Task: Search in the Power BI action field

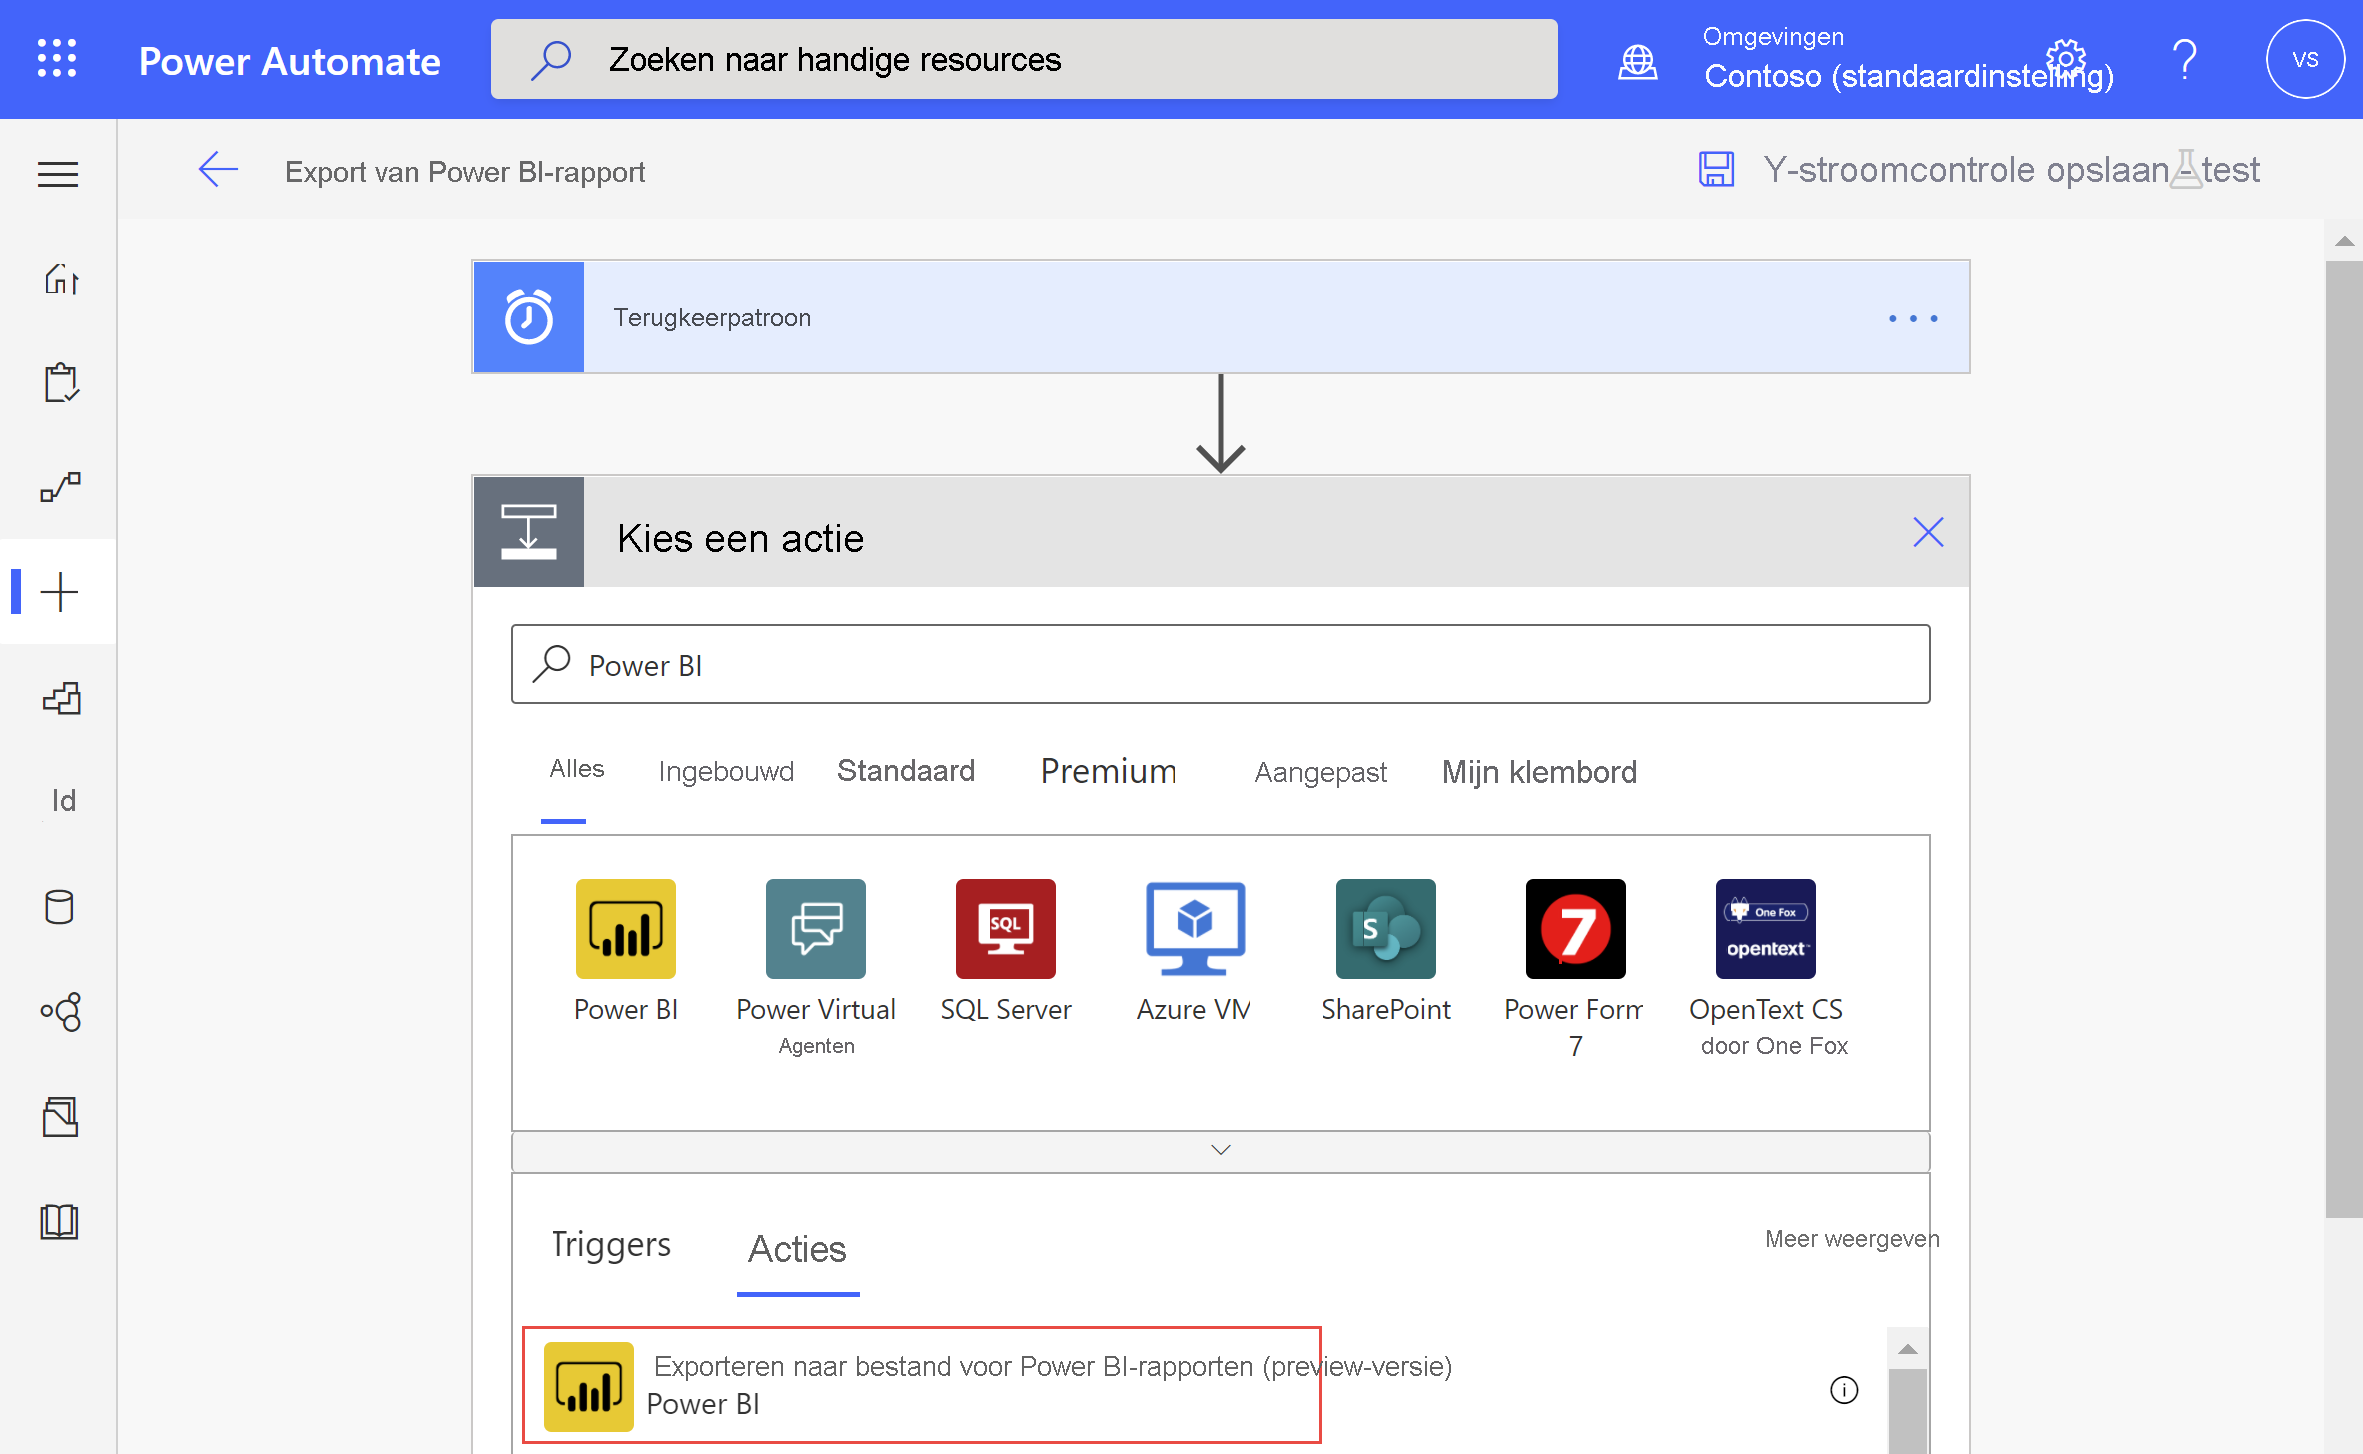Action: tap(1222, 660)
